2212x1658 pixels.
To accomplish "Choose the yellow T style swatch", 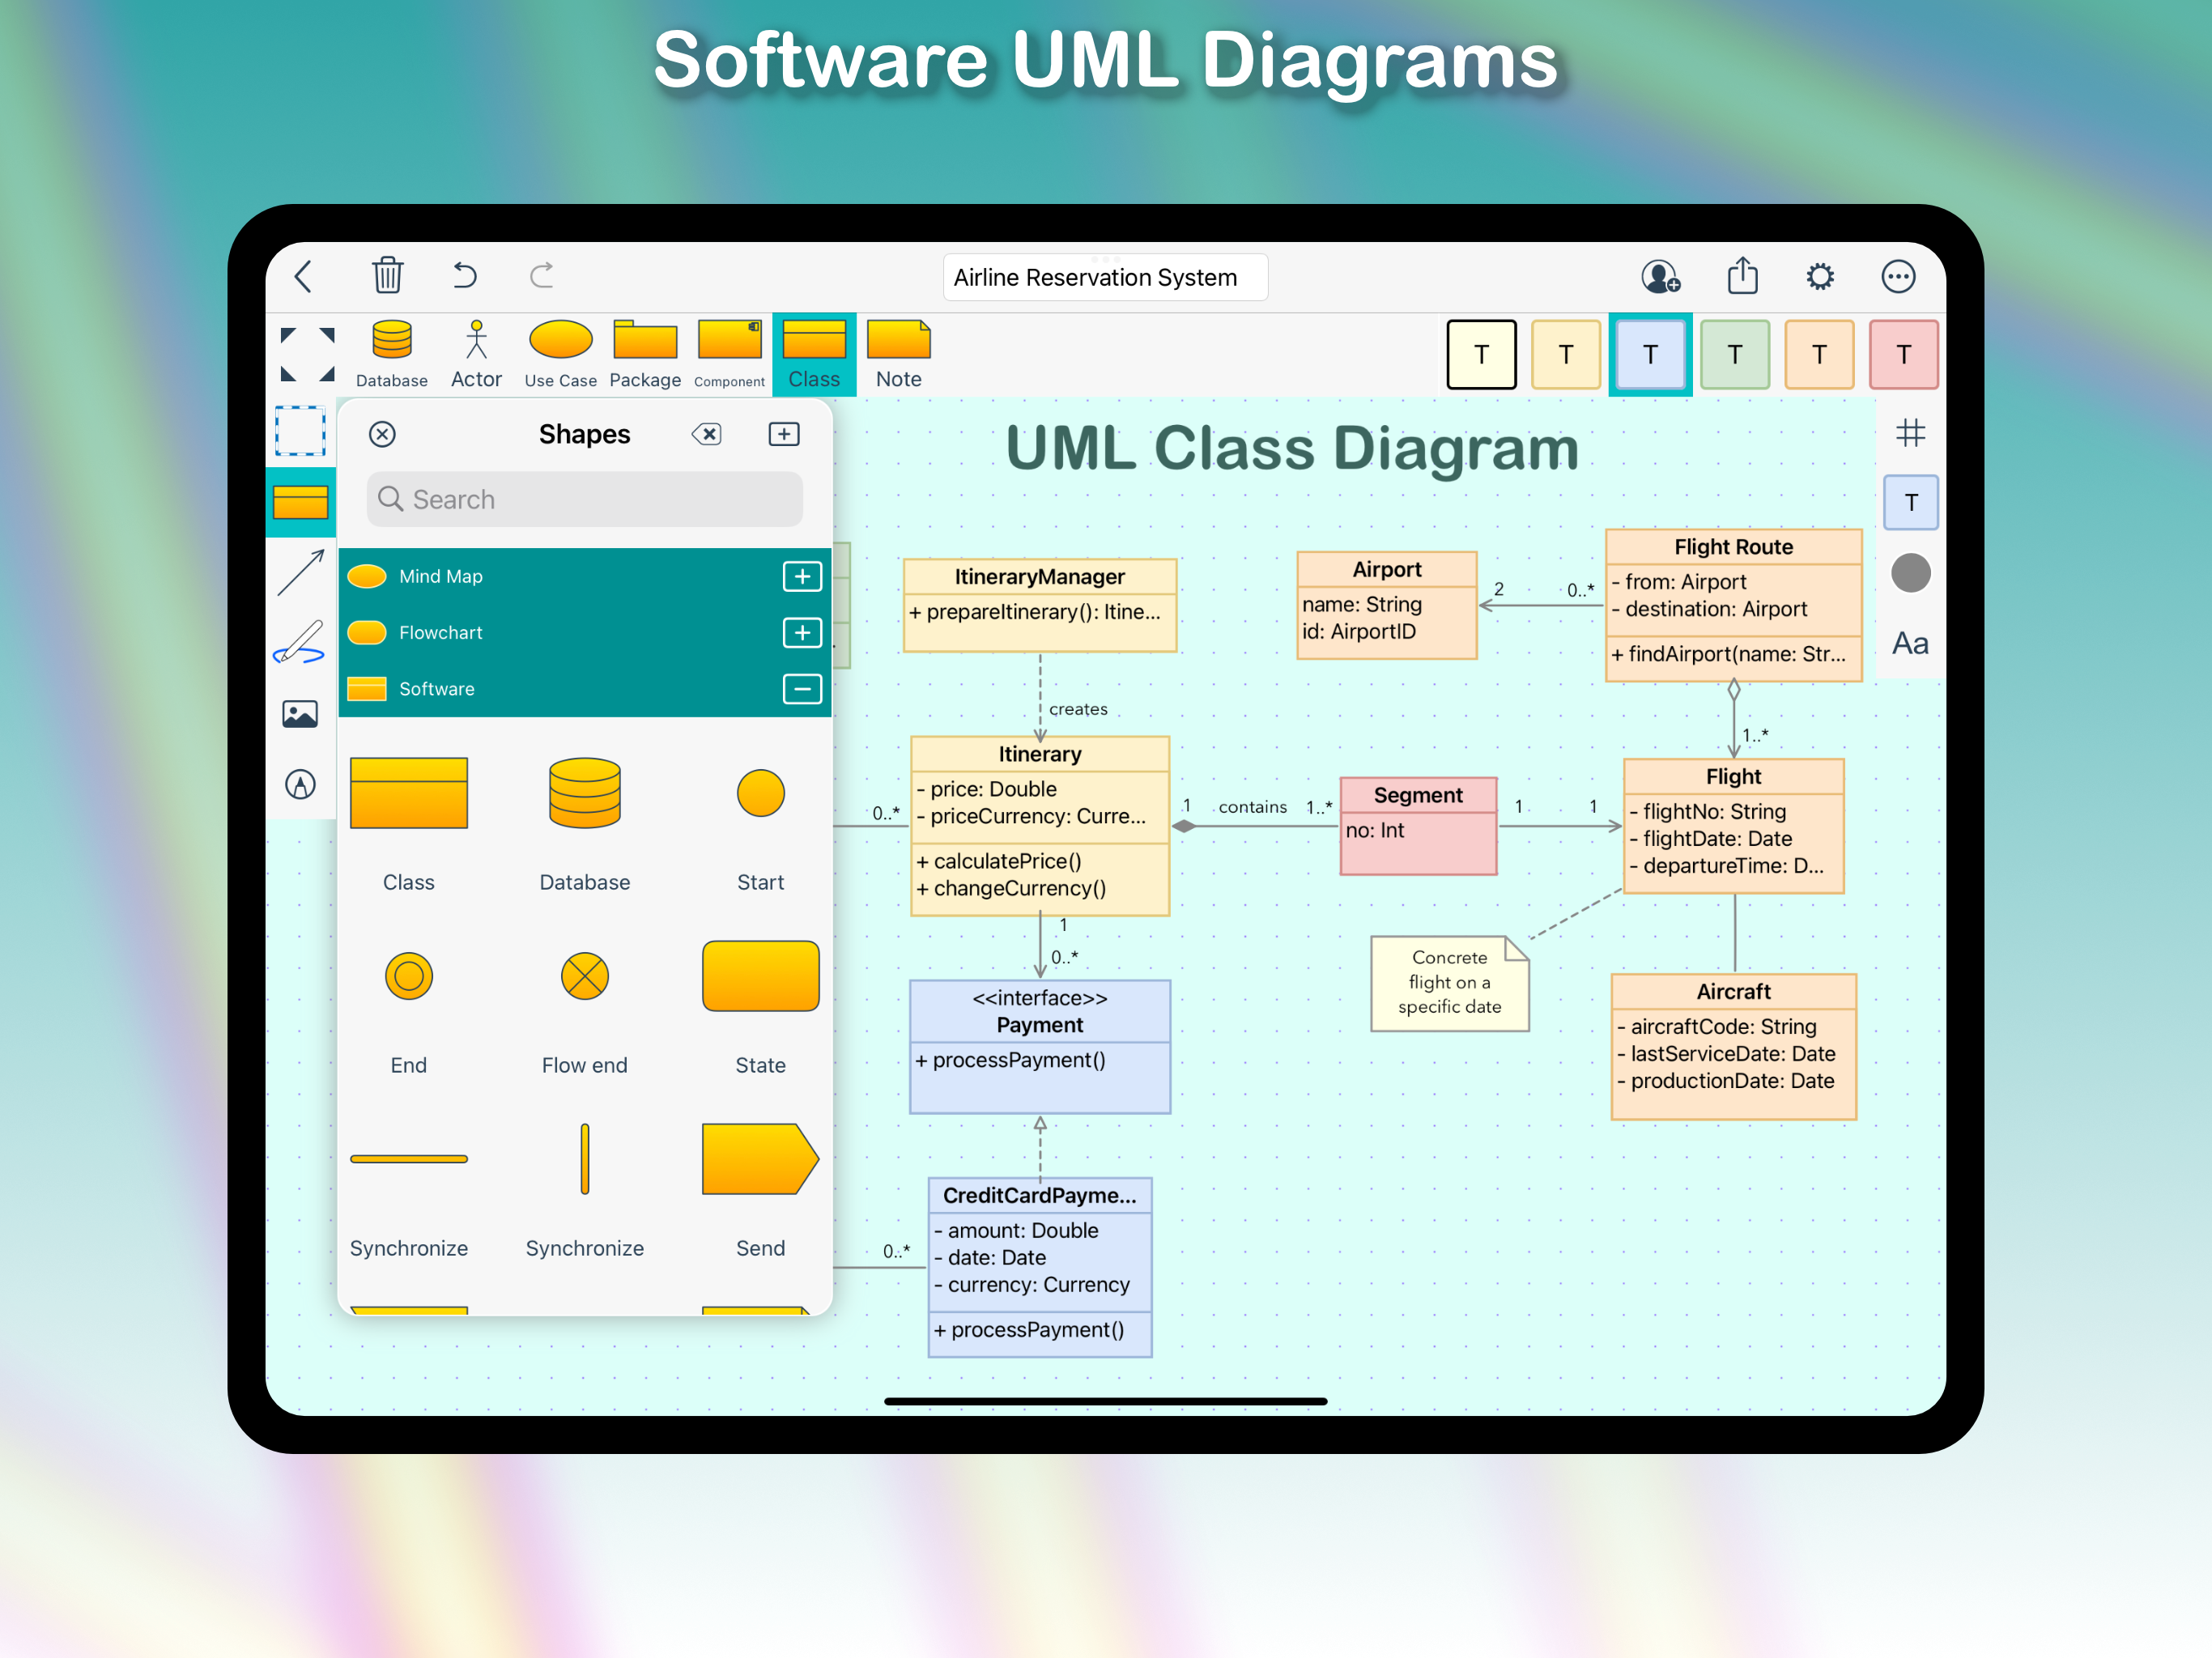I will pyautogui.click(x=1565, y=354).
